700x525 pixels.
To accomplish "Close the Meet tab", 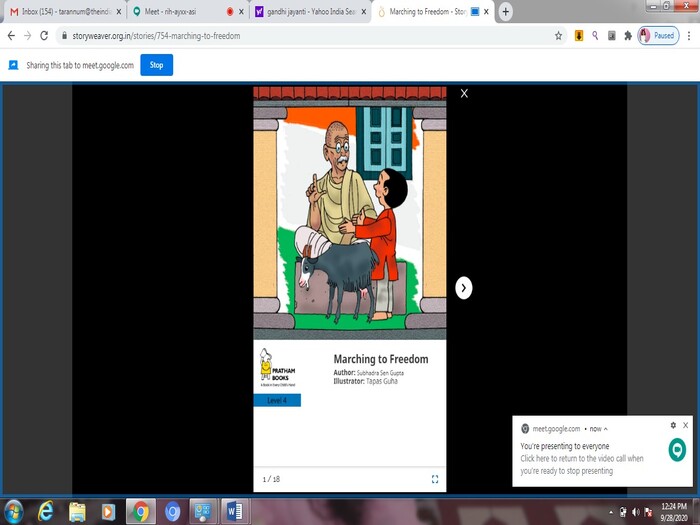I will 242,12.
